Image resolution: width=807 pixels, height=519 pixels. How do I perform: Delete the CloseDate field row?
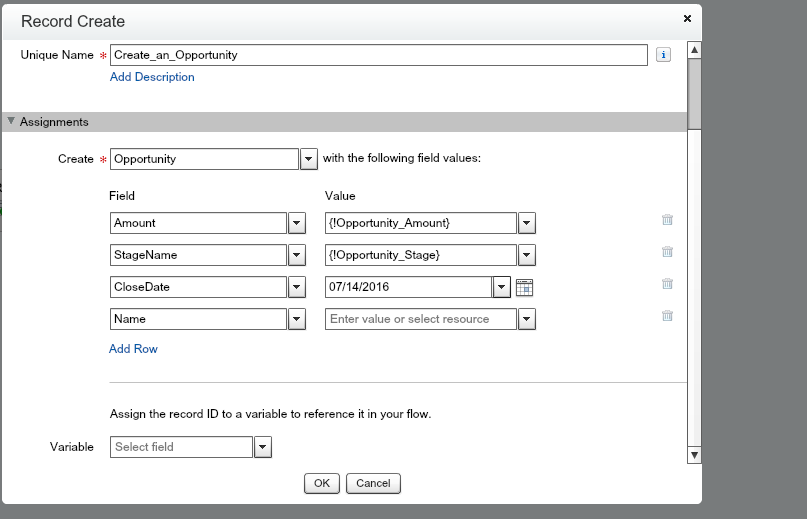[667, 285]
